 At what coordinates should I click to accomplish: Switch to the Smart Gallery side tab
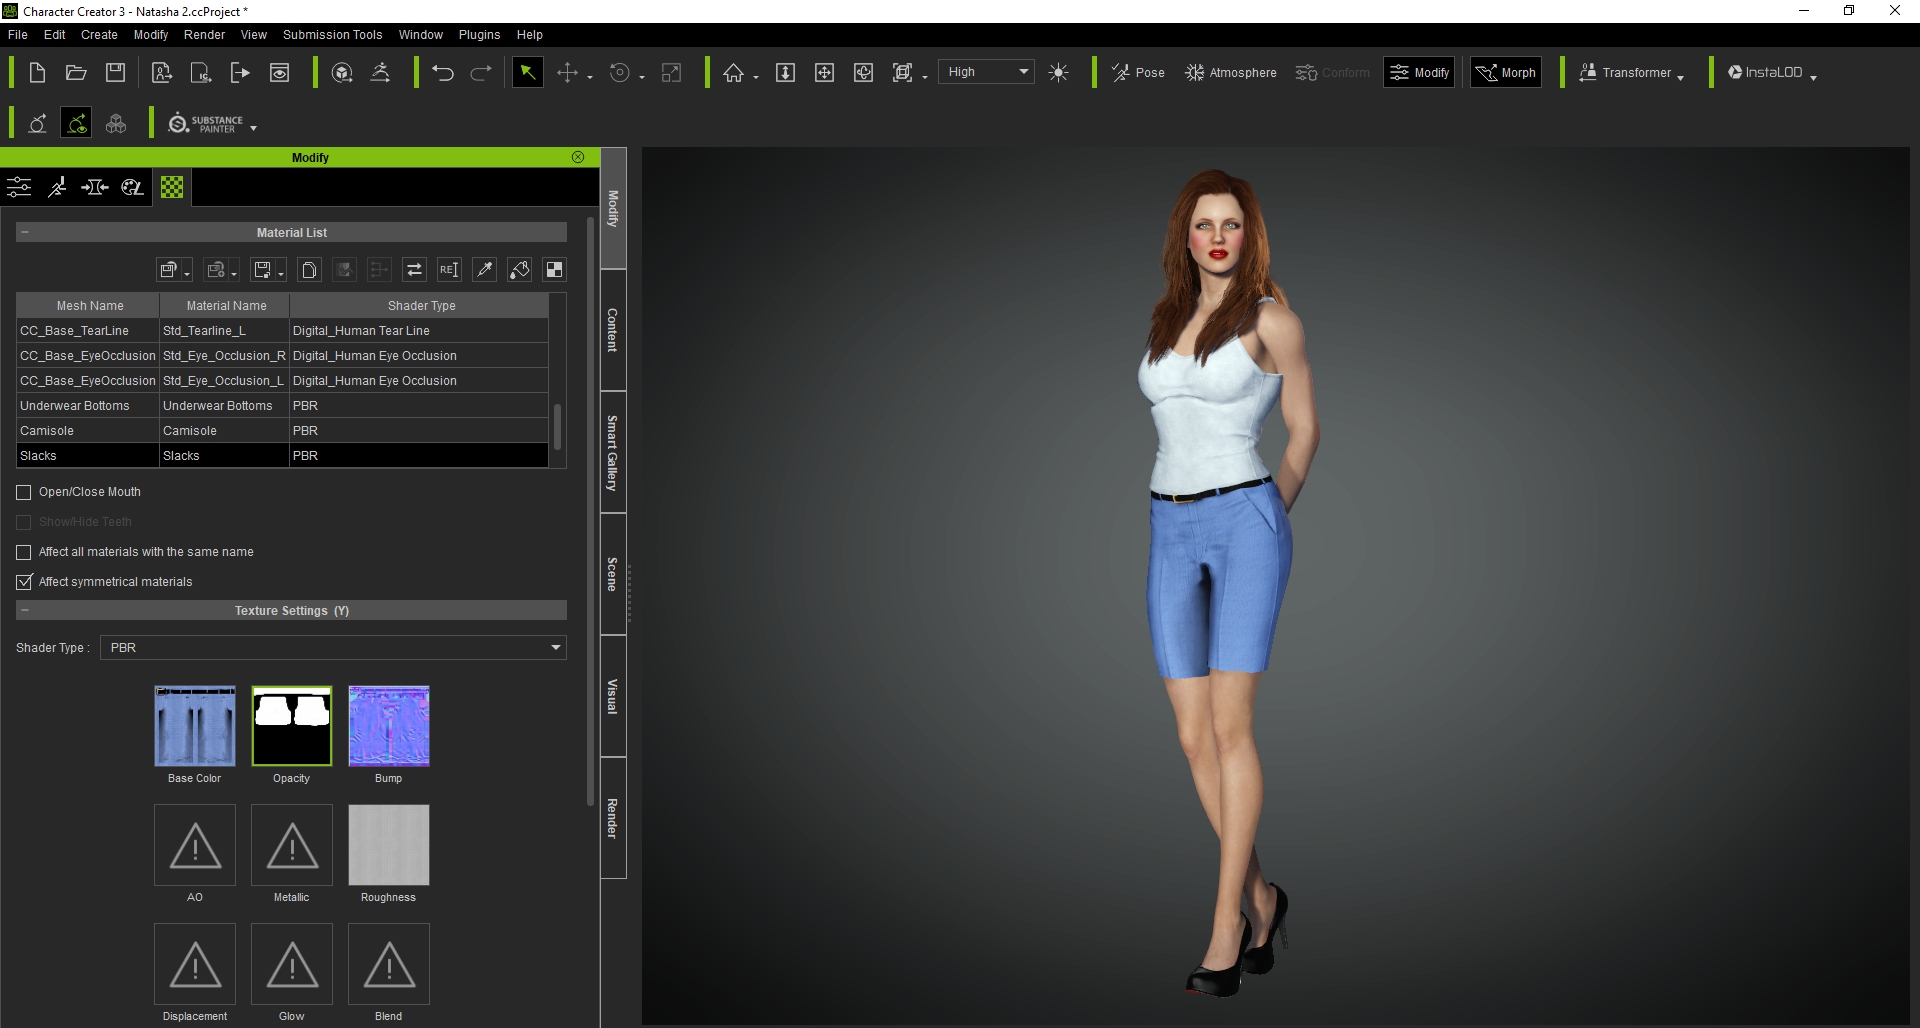point(613,452)
